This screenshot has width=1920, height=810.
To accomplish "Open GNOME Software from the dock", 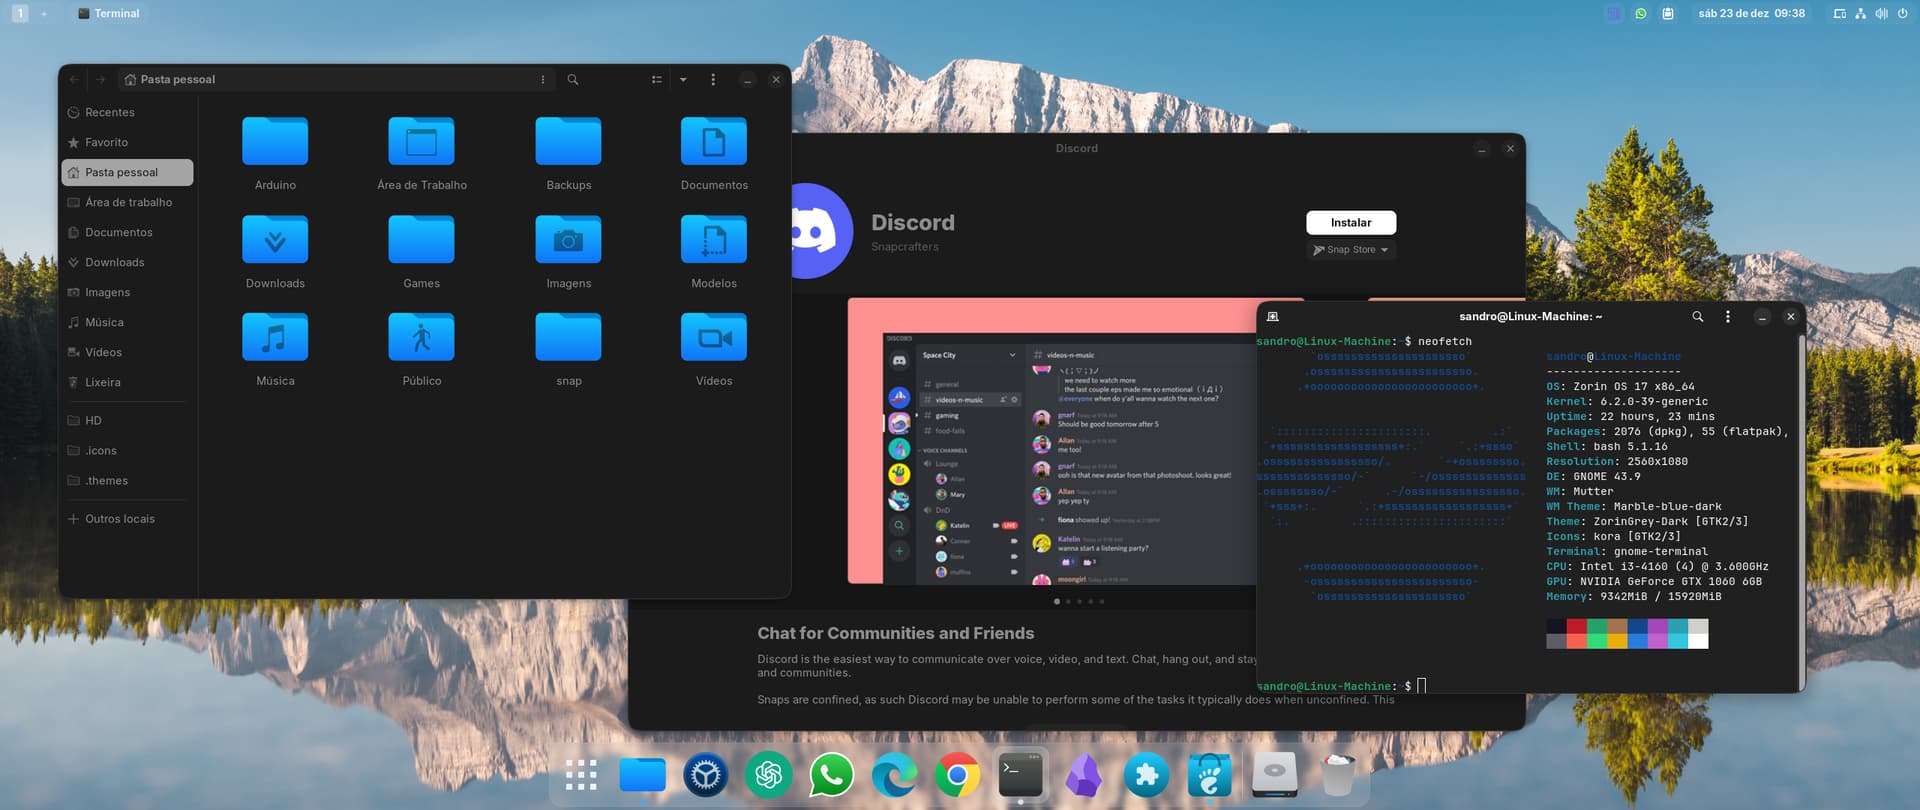I will (x=1209, y=775).
